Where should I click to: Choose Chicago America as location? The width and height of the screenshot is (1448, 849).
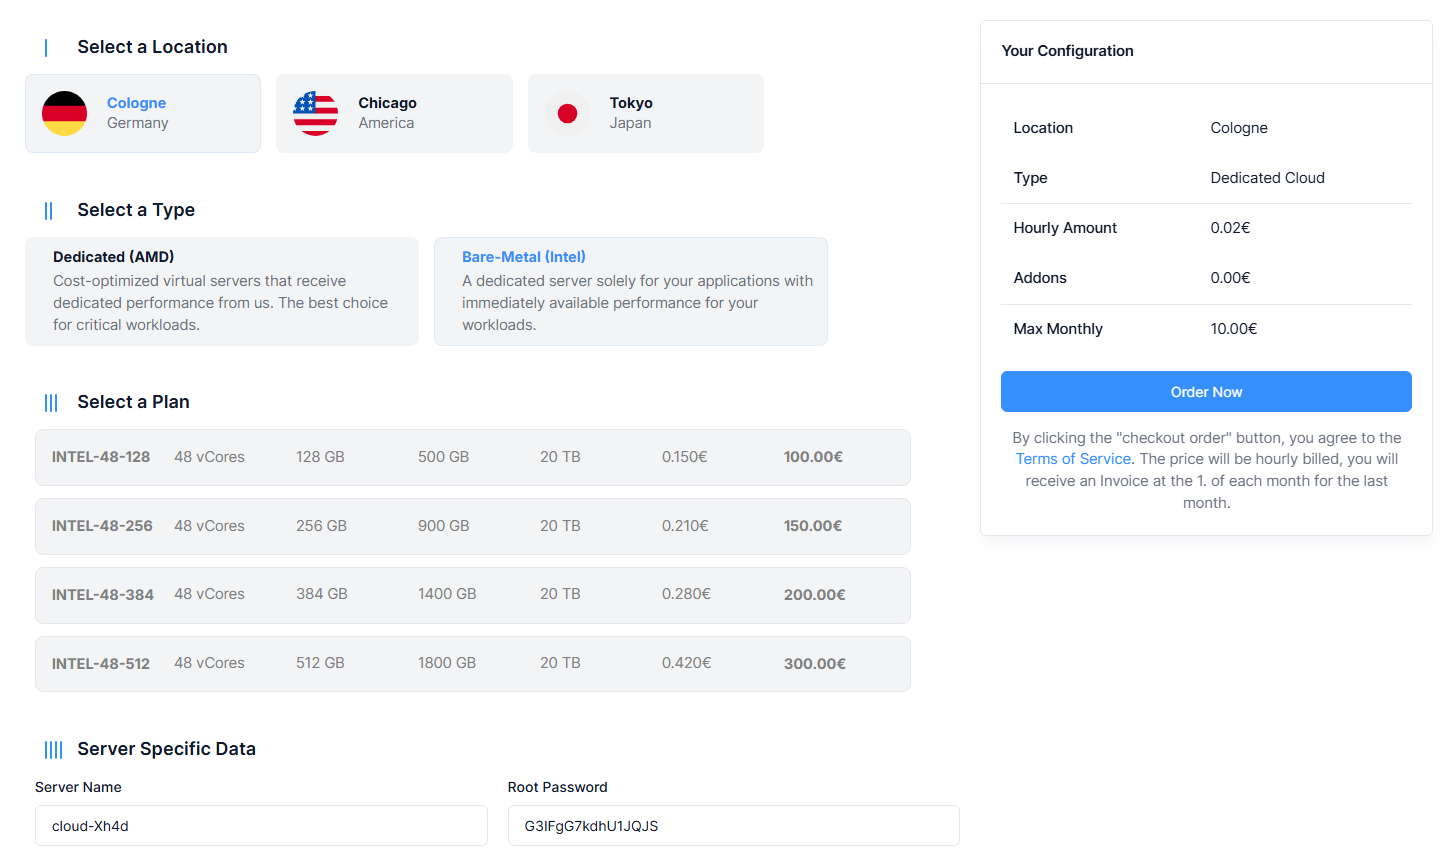[x=394, y=113]
